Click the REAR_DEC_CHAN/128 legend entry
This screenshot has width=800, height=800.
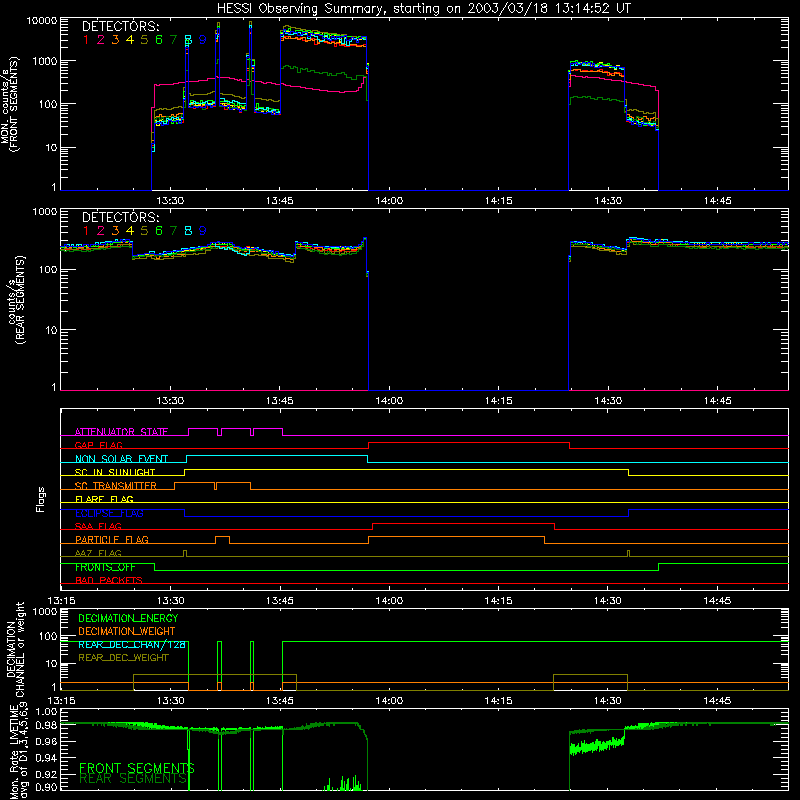132,644
